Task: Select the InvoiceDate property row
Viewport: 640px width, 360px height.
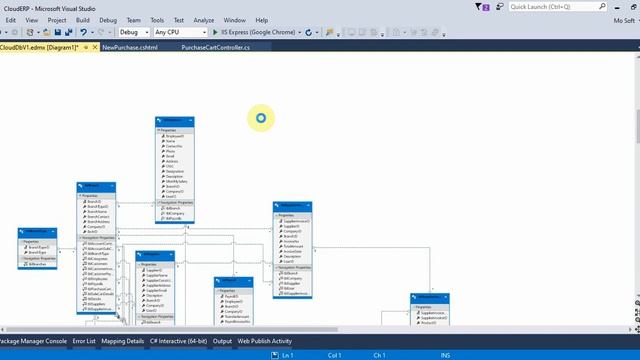Action: [x=293, y=251]
